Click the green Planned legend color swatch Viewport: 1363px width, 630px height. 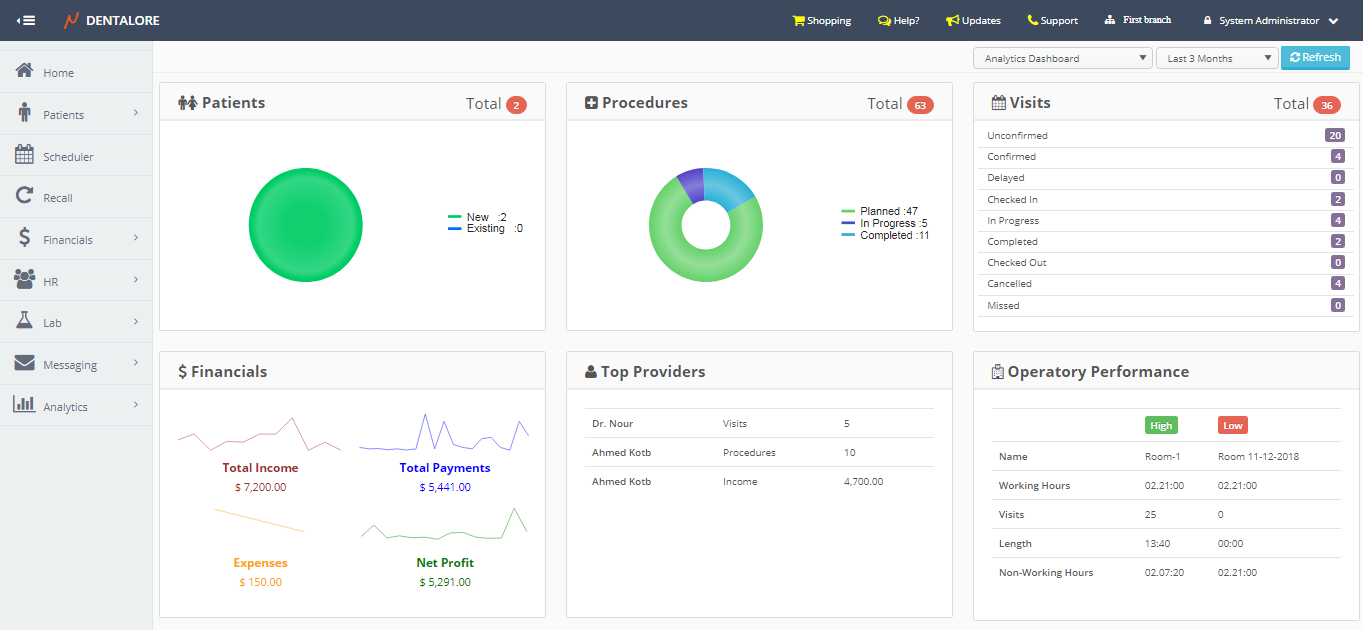[848, 212]
